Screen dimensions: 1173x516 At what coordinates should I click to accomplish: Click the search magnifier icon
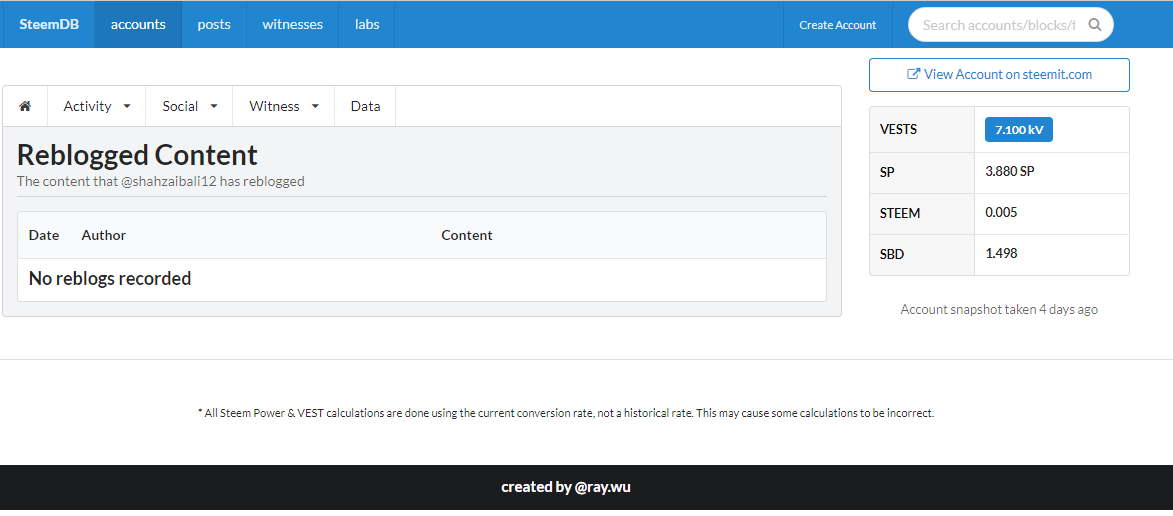1094,25
